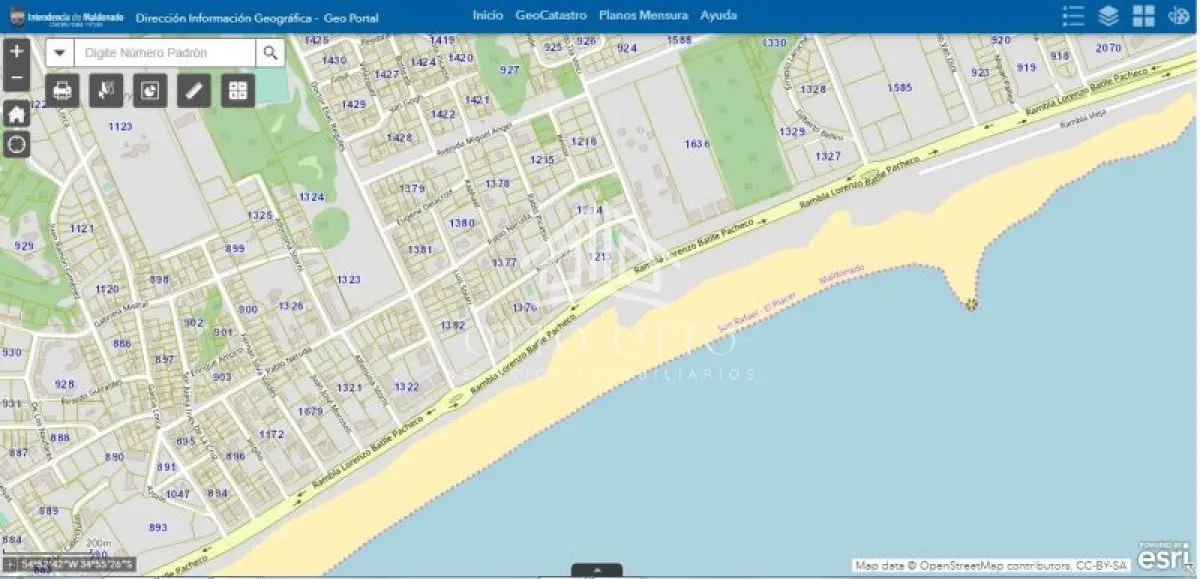This screenshot has width=1200, height=579.
Task: Select parcel block 1329 on the map
Action: (x=792, y=132)
